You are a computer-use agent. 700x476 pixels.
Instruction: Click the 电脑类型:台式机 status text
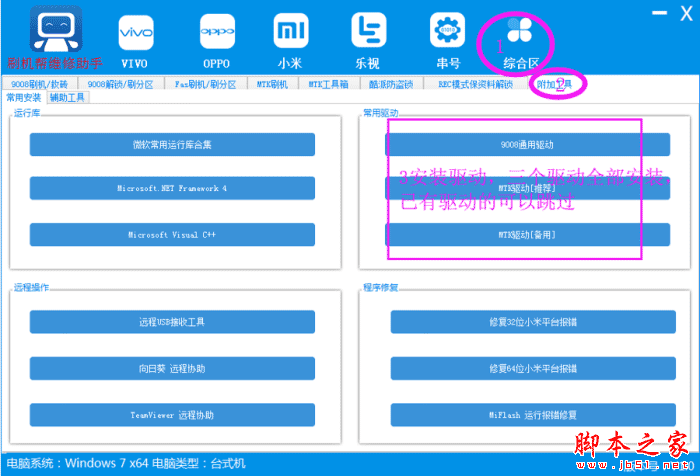(x=199, y=463)
